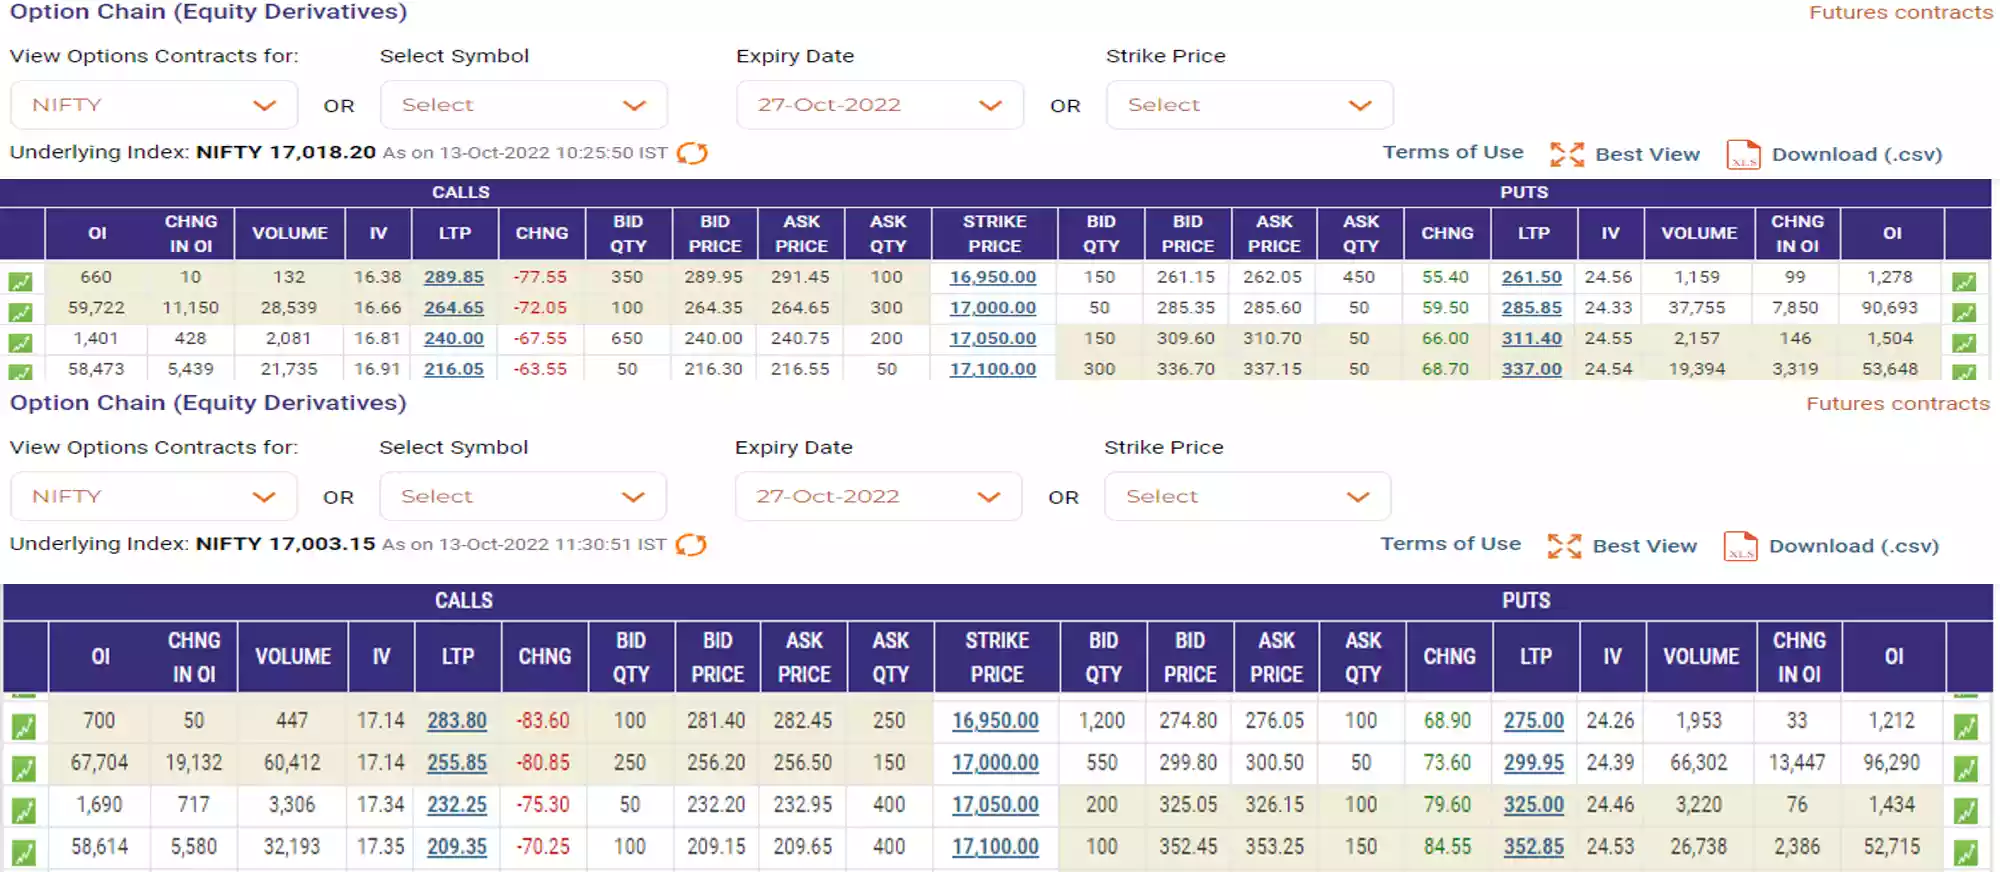Click call LTP 283.80 link
The height and width of the screenshot is (872, 2000).
457,720
